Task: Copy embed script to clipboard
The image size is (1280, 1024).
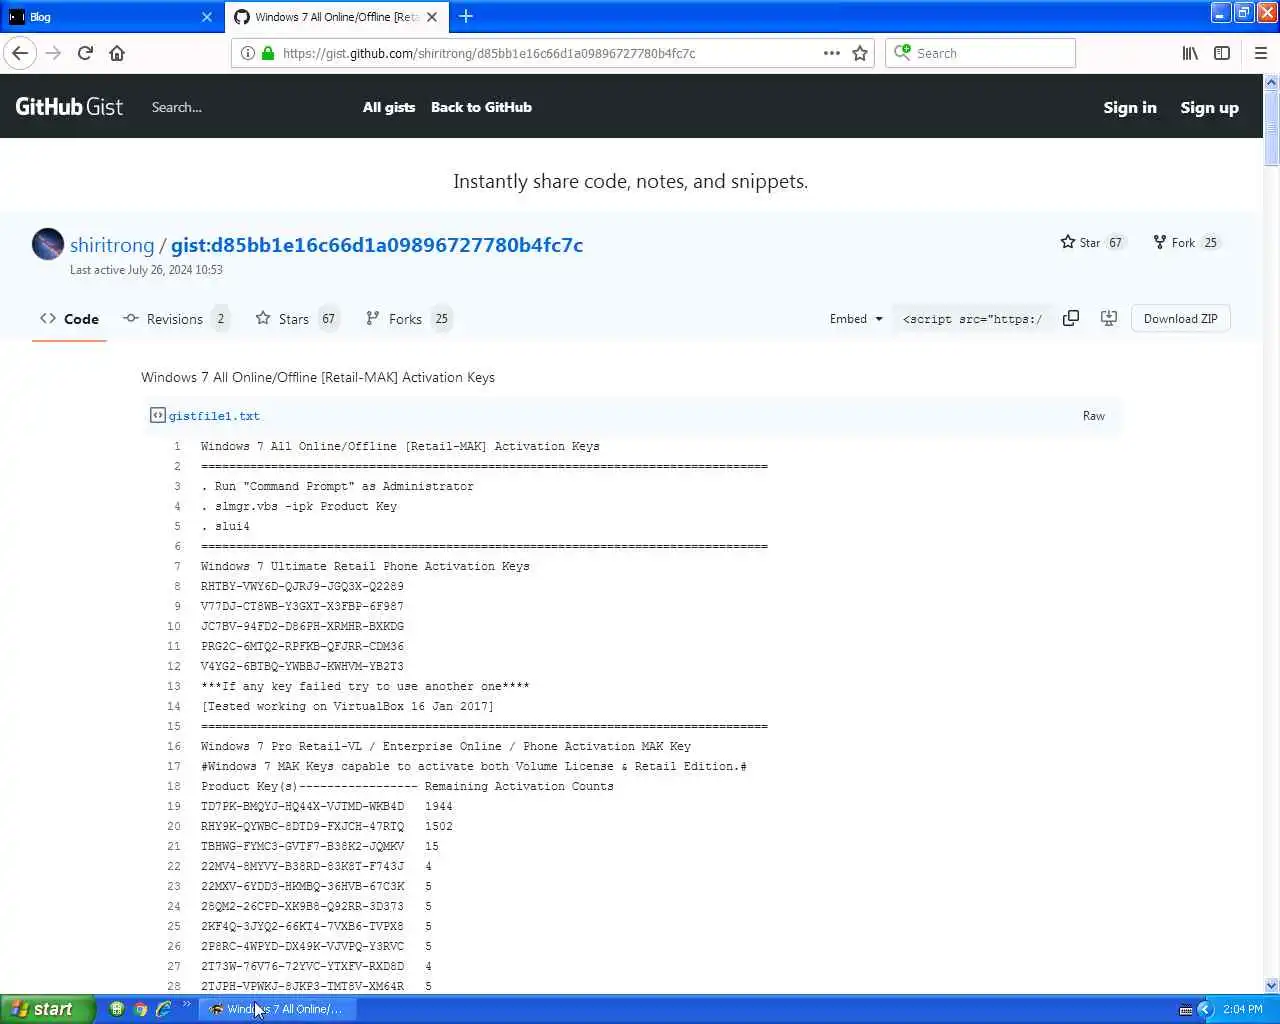Action: pyautogui.click(x=1071, y=318)
